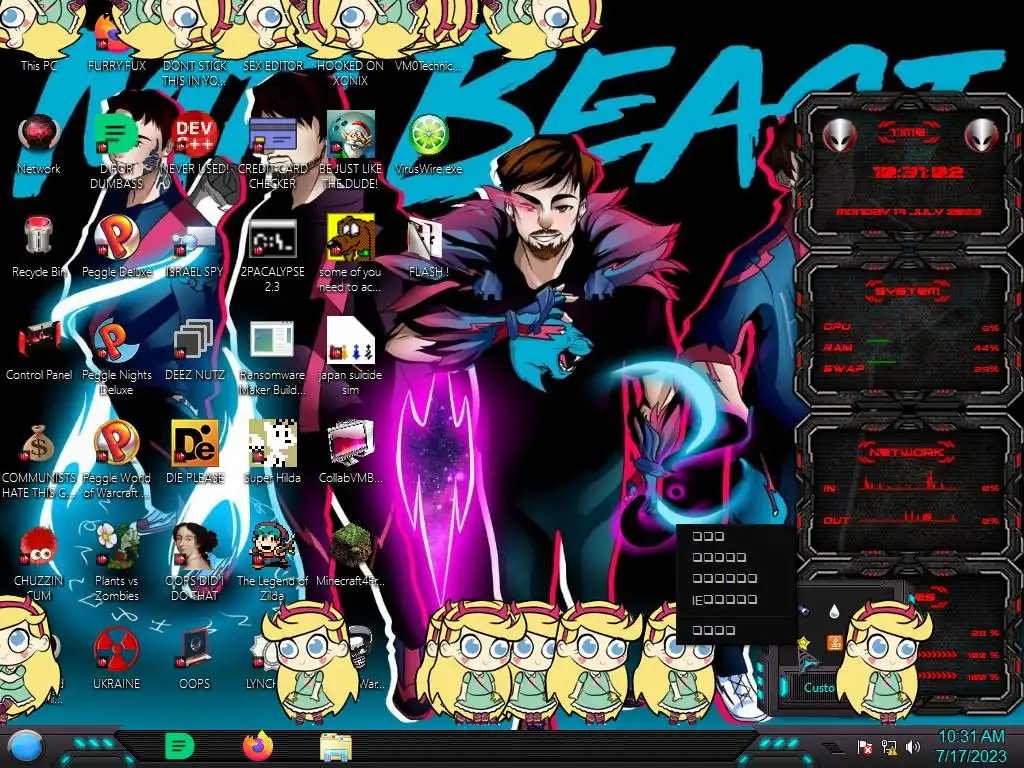Click the white water drop tray icon

(x=834, y=611)
